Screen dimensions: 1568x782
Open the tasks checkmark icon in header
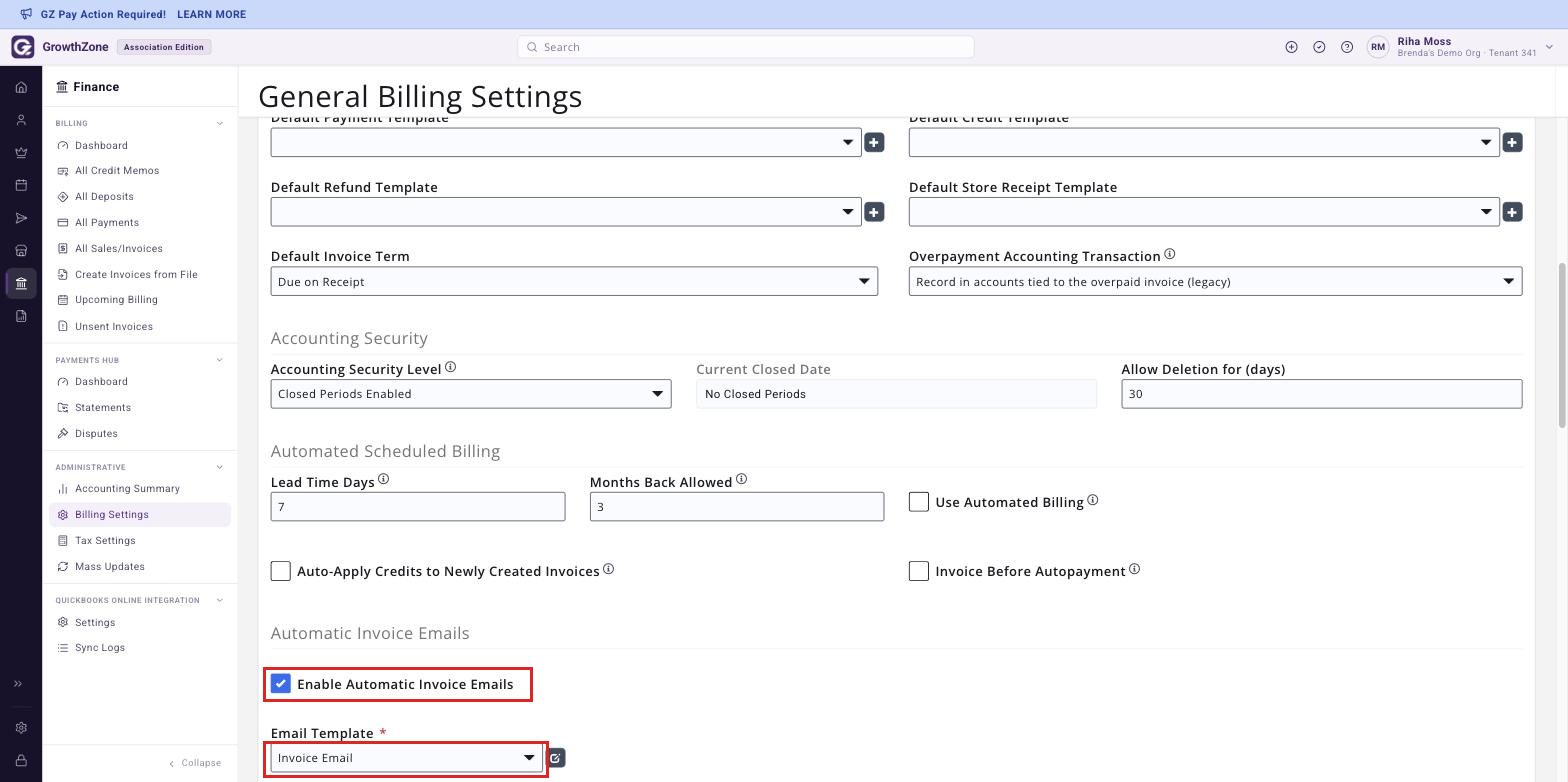coord(1319,47)
